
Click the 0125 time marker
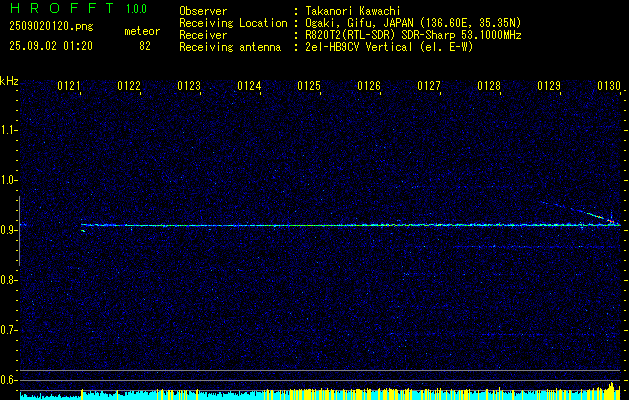click(x=309, y=85)
